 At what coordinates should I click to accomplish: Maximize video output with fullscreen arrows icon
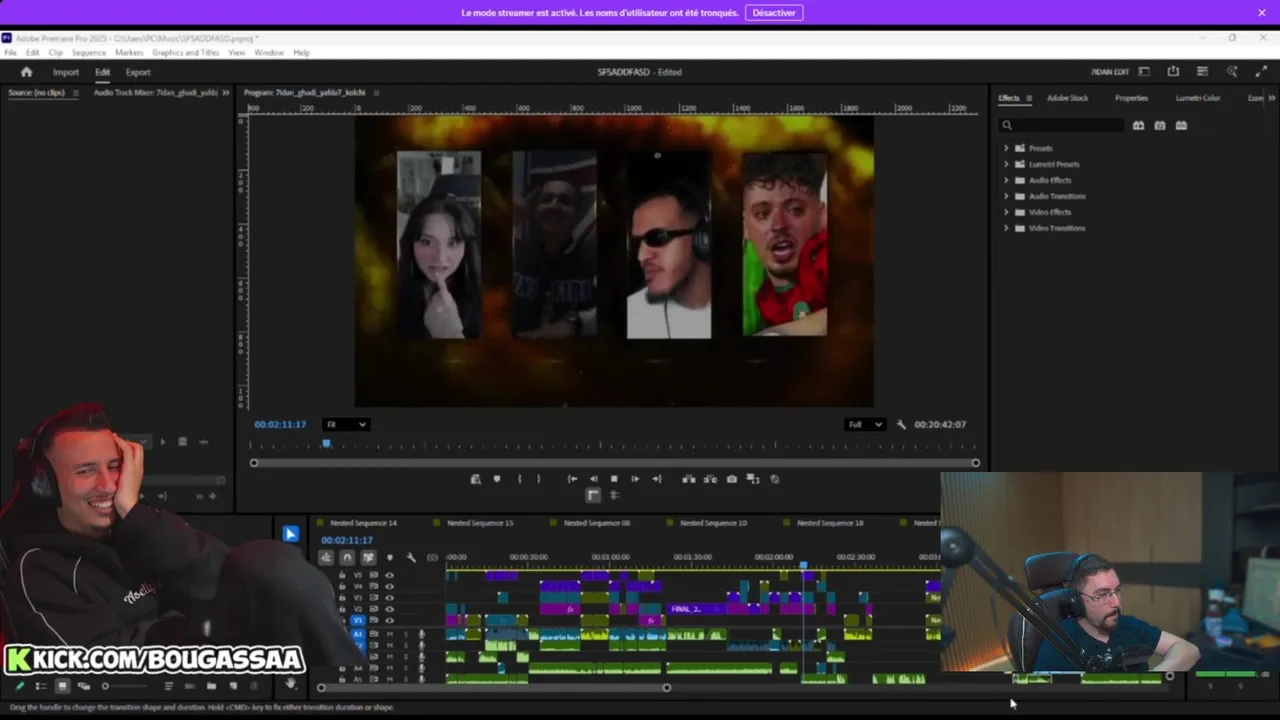pos(1261,72)
